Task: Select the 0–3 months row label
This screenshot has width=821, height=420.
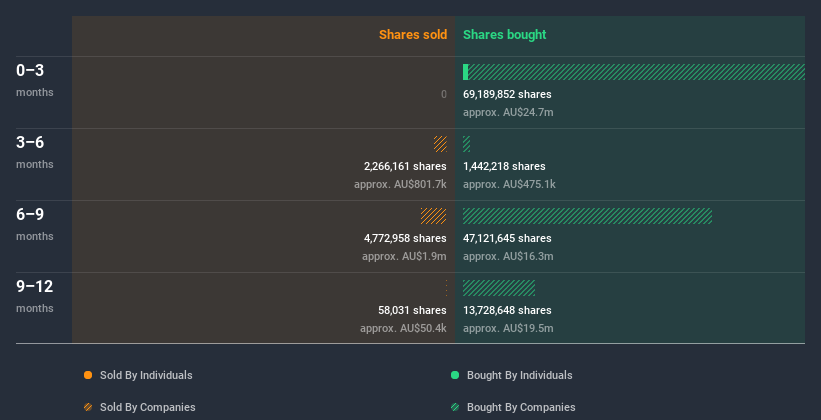Action: 35,81
